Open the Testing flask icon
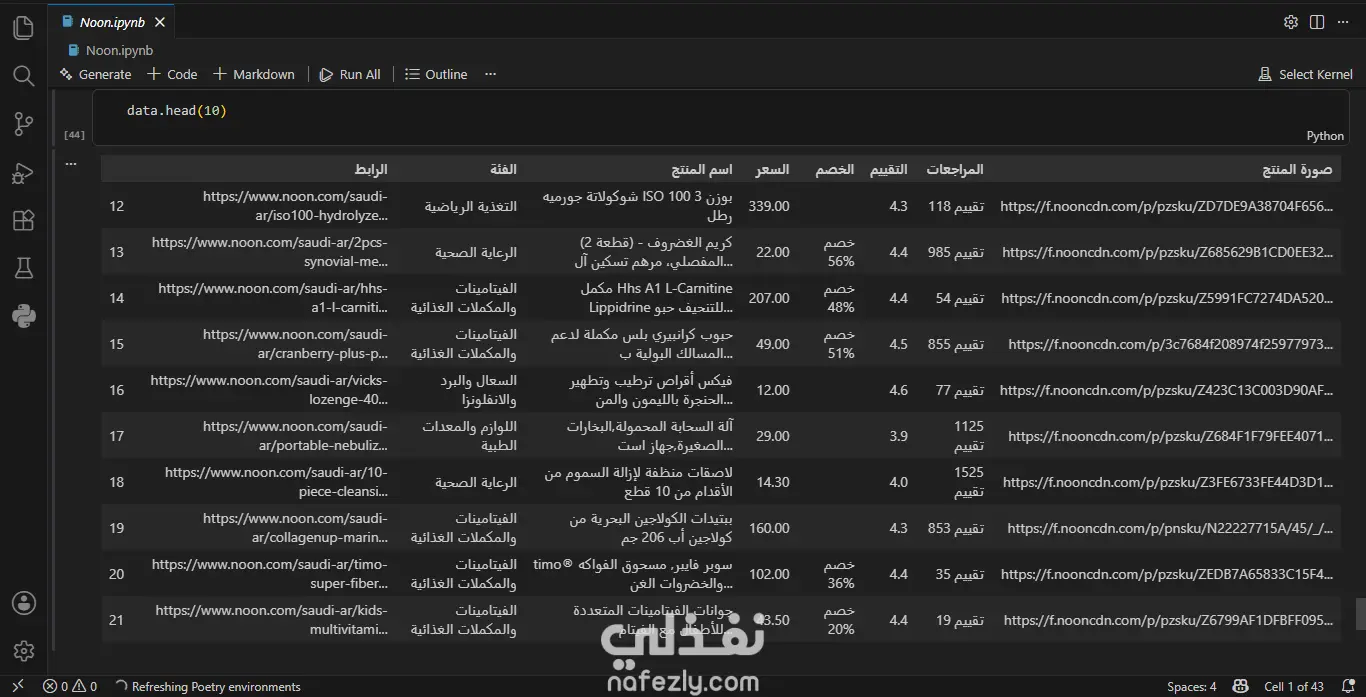Image resolution: width=1366 pixels, height=697 pixels. pyautogui.click(x=23, y=267)
